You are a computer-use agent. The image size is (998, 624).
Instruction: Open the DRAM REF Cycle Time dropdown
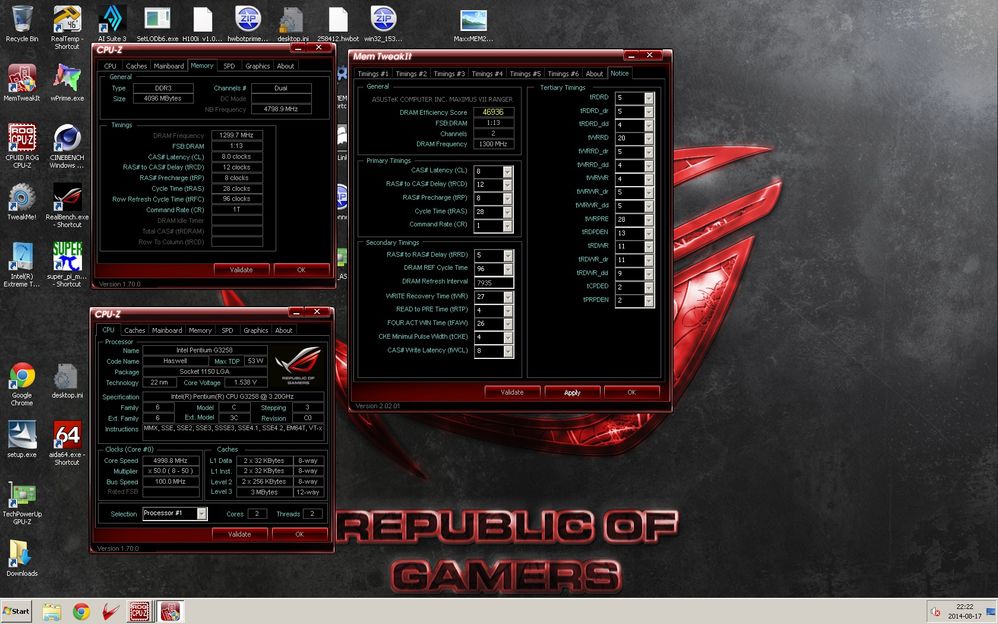click(x=508, y=269)
